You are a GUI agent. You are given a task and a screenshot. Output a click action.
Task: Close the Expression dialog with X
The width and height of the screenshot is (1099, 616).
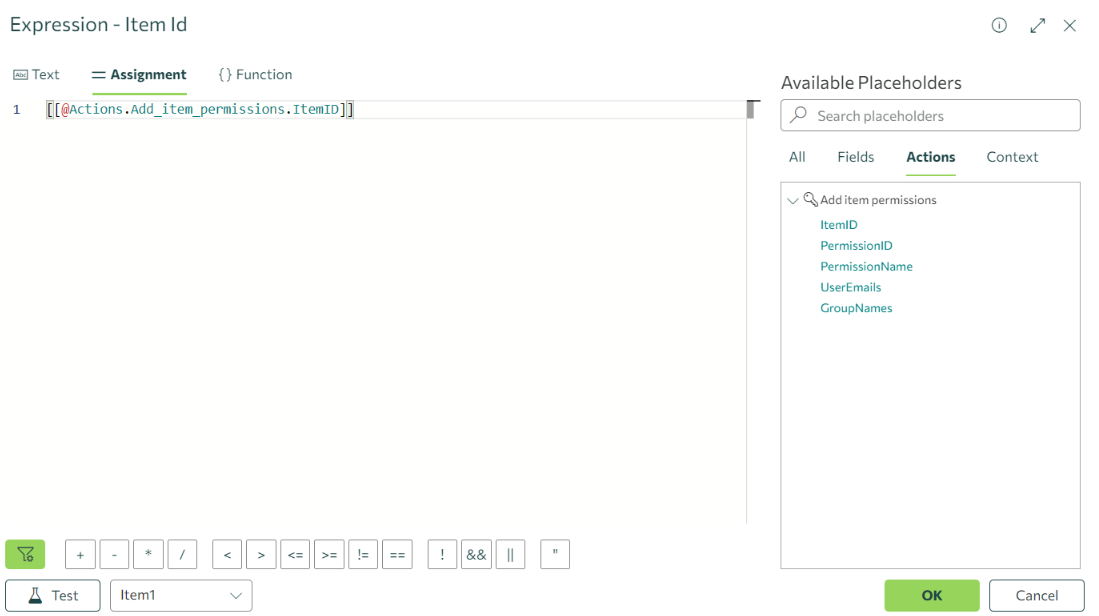point(1070,26)
